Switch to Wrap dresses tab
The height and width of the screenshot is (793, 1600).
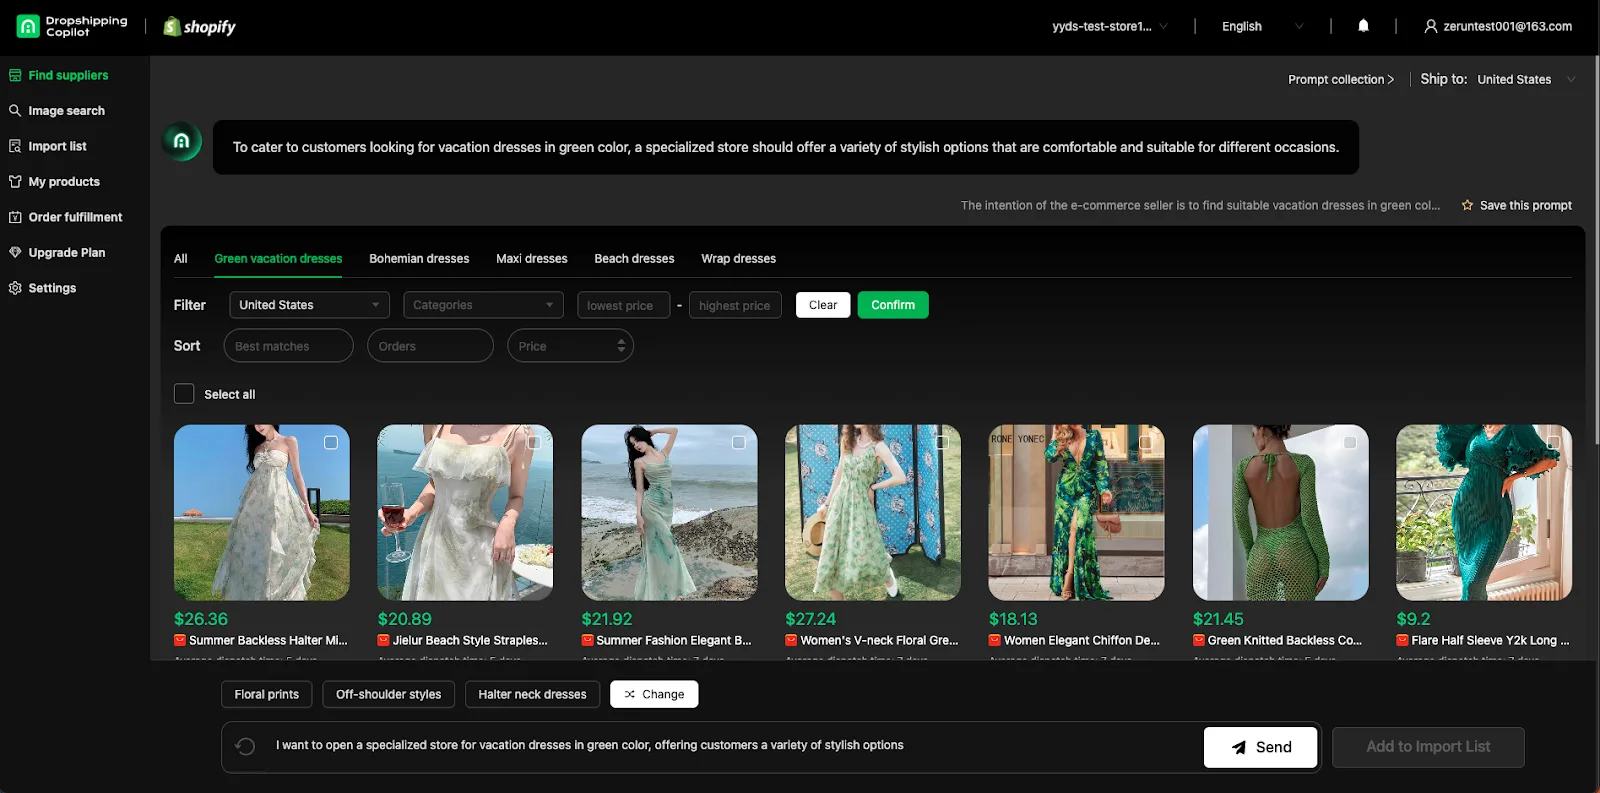[x=738, y=259]
